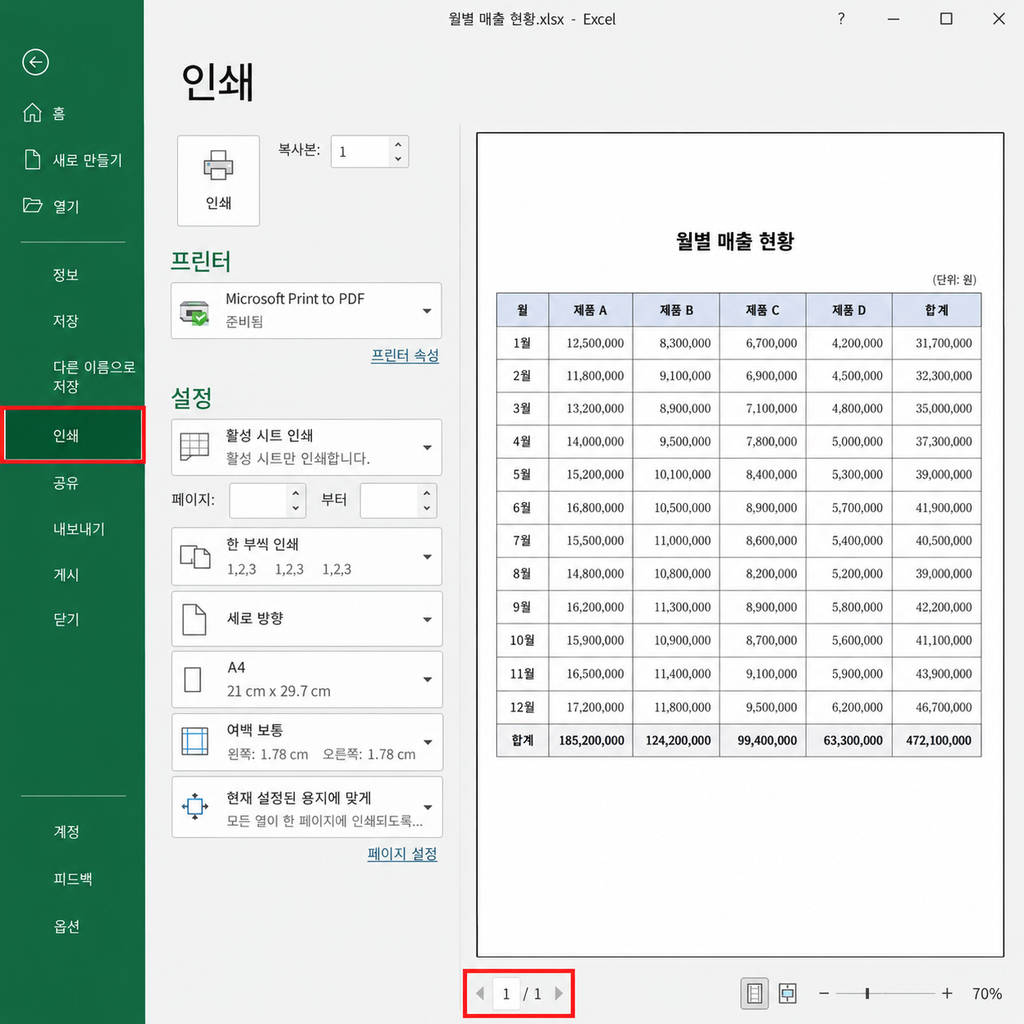1024x1024 pixels.
Task: Select the 인쇄 sidebar item
Action: point(72,435)
